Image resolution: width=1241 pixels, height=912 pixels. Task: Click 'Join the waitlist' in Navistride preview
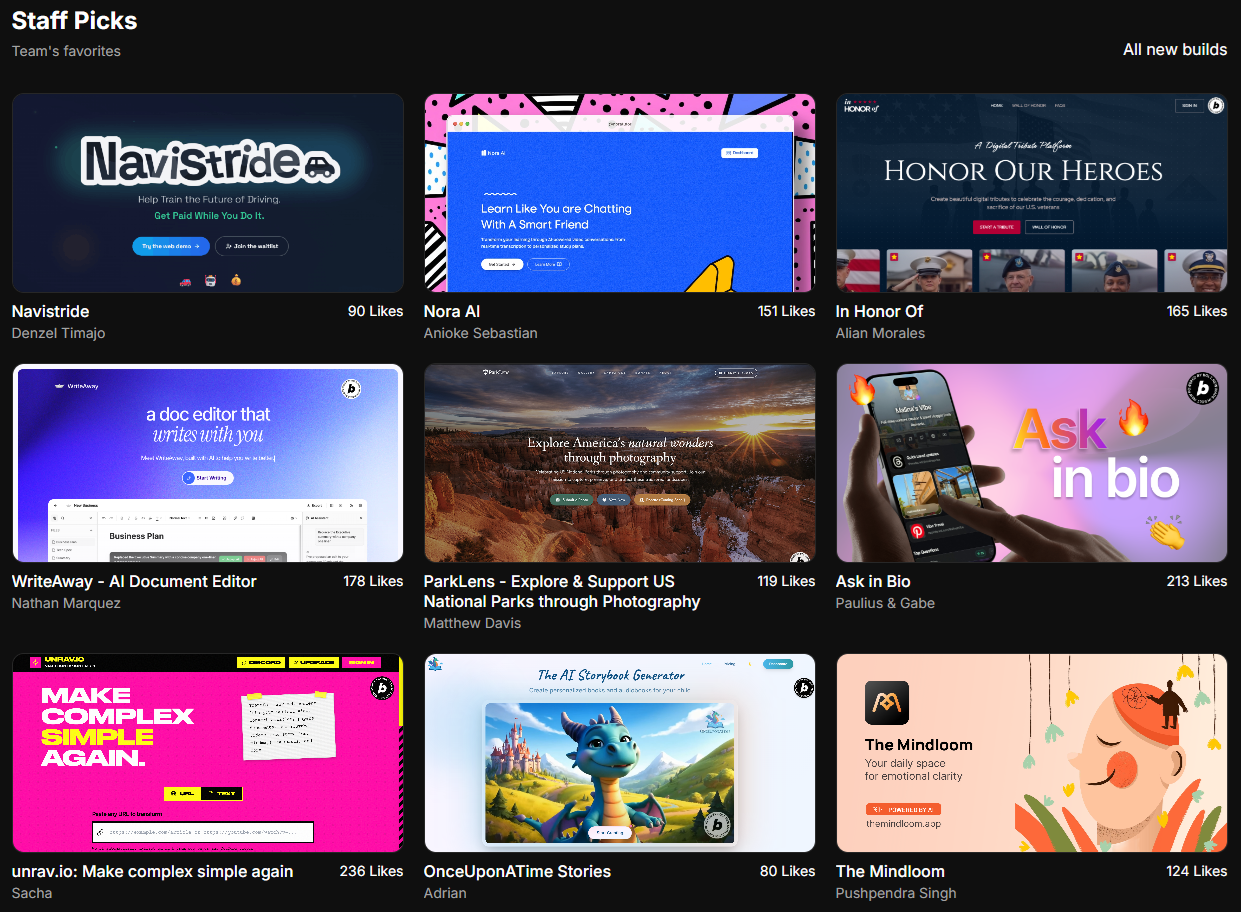point(252,246)
